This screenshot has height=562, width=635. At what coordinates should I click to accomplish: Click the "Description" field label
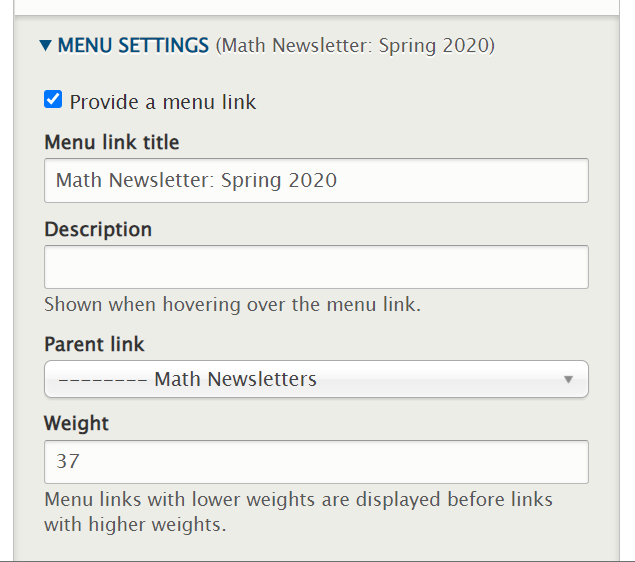click(x=98, y=229)
